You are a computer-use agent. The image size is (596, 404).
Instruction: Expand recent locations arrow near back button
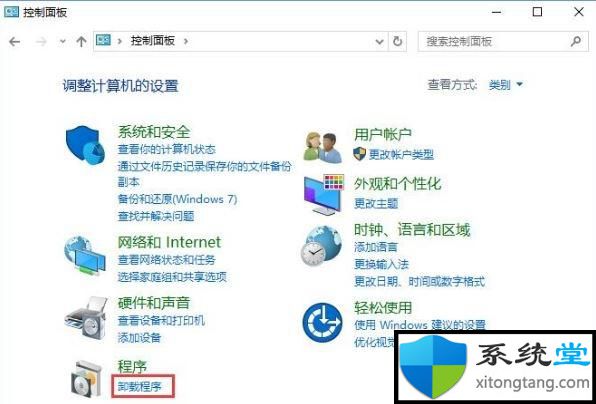(x=63, y=41)
